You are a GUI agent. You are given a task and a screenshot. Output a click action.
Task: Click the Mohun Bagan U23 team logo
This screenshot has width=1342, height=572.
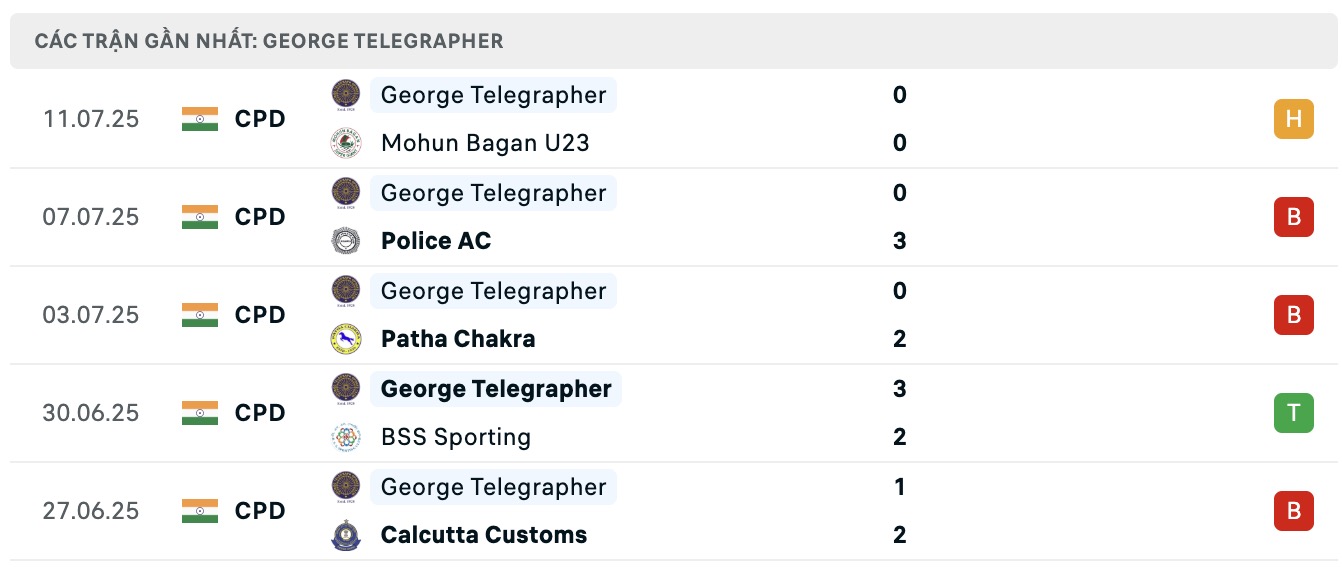click(346, 143)
